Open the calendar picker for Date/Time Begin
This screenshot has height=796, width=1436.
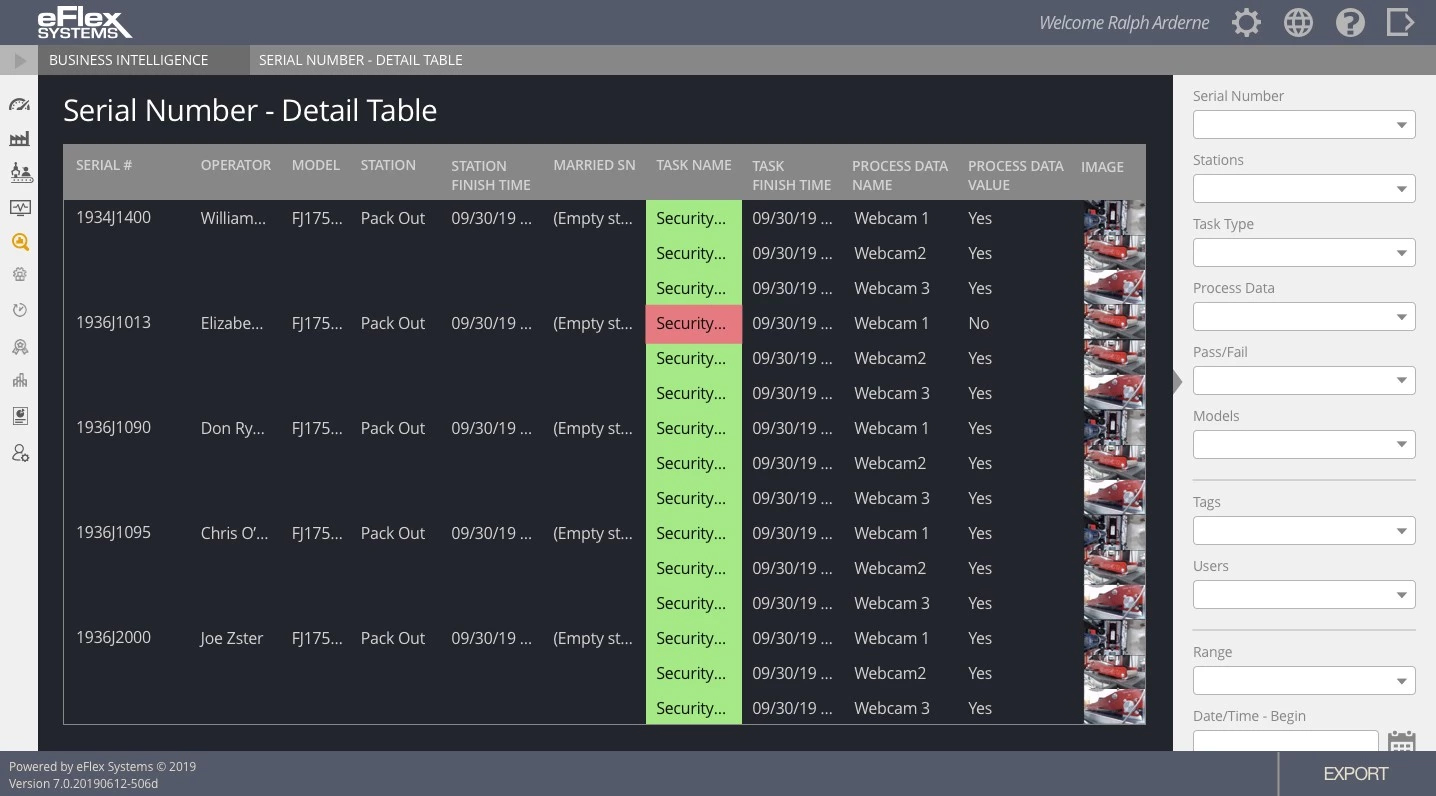[1401, 741]
